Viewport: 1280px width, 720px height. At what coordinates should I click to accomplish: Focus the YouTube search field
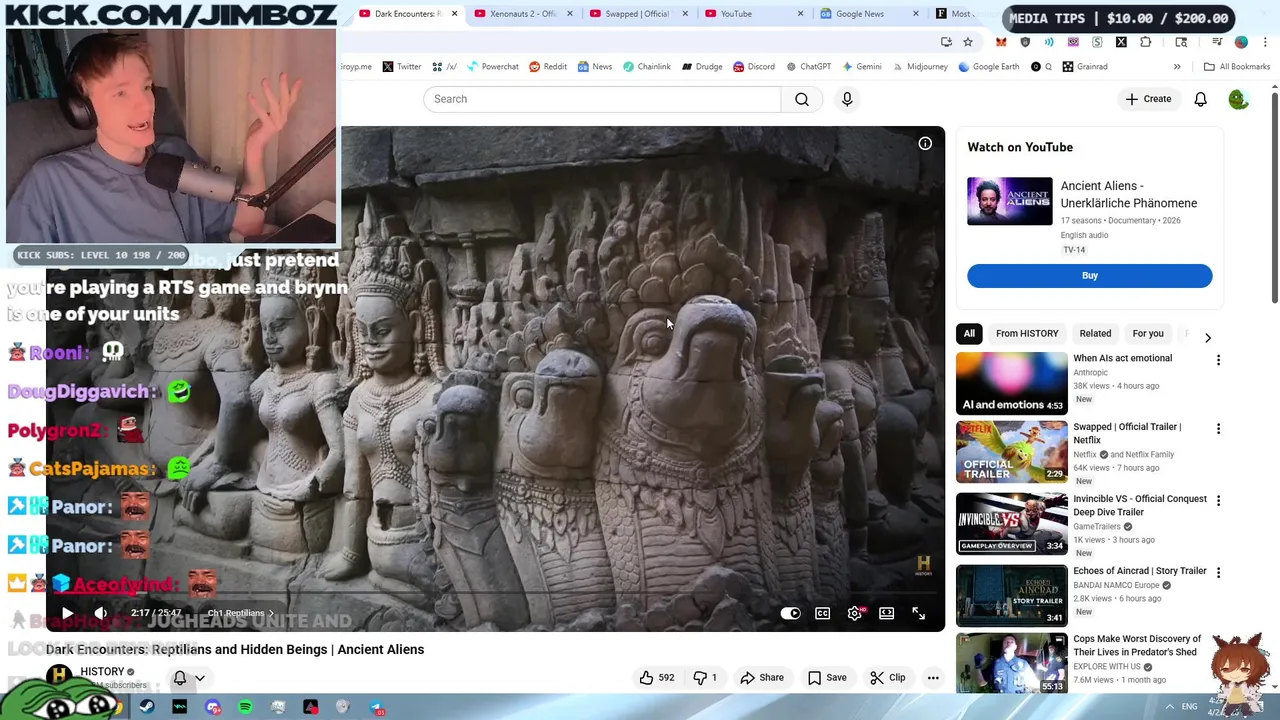(602, 99)
